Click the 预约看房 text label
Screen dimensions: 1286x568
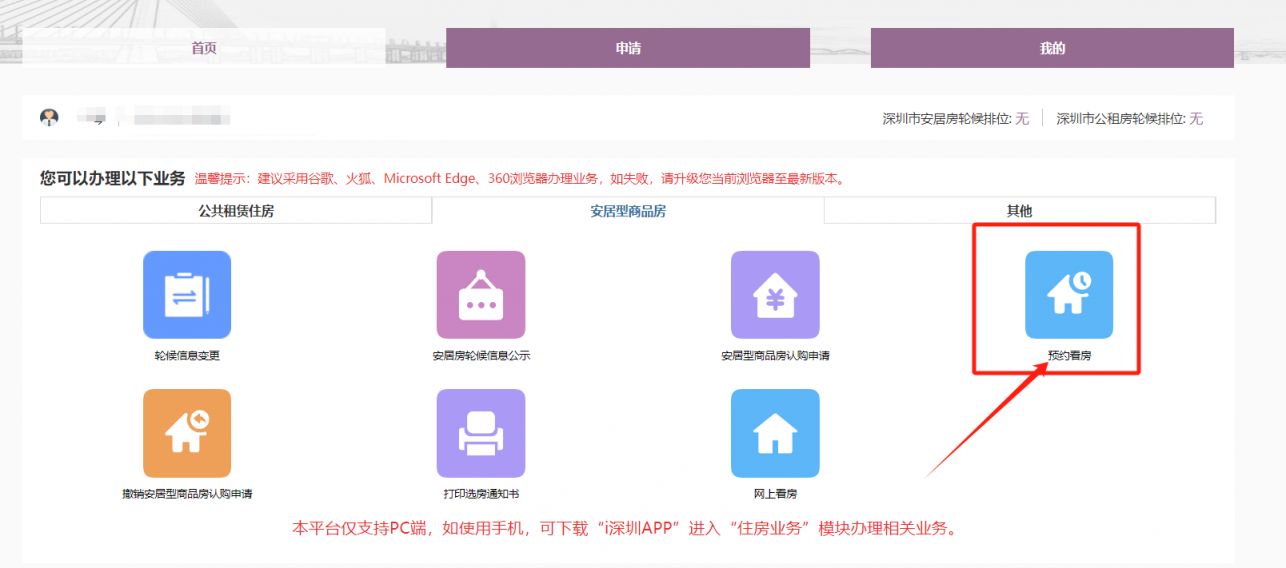click(x=1069, y=356)
